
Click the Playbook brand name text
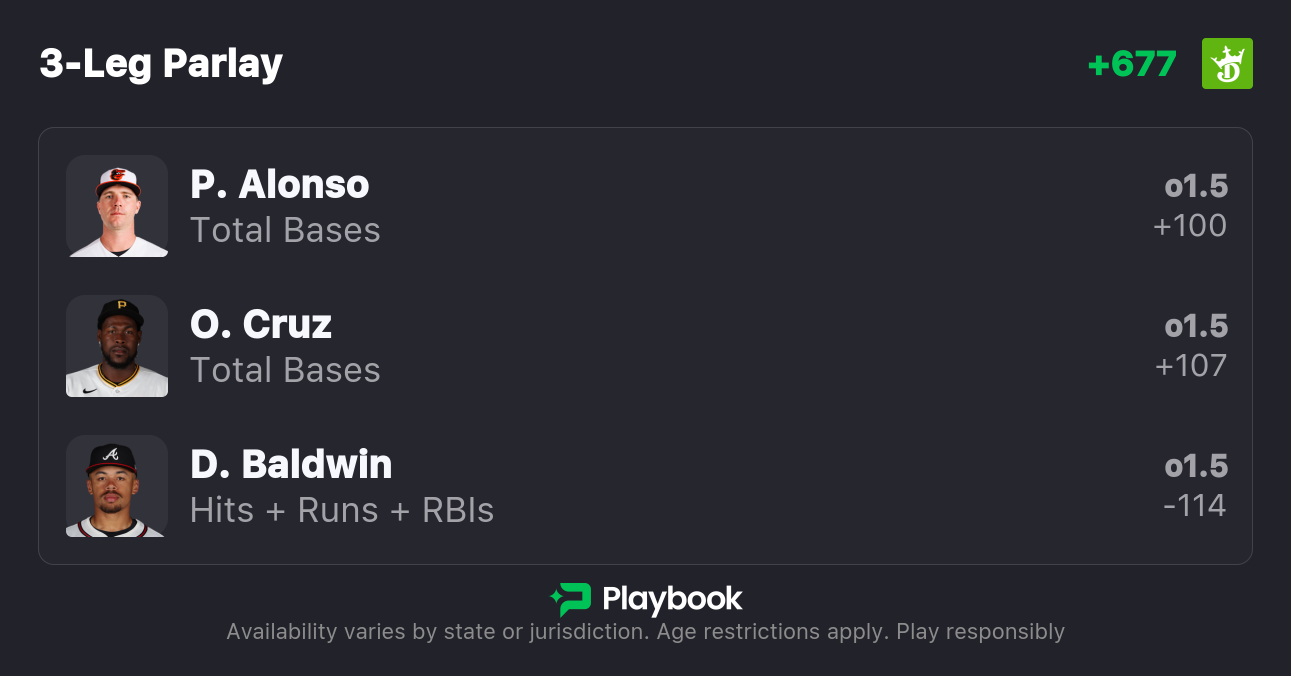[x=672, y=599]
